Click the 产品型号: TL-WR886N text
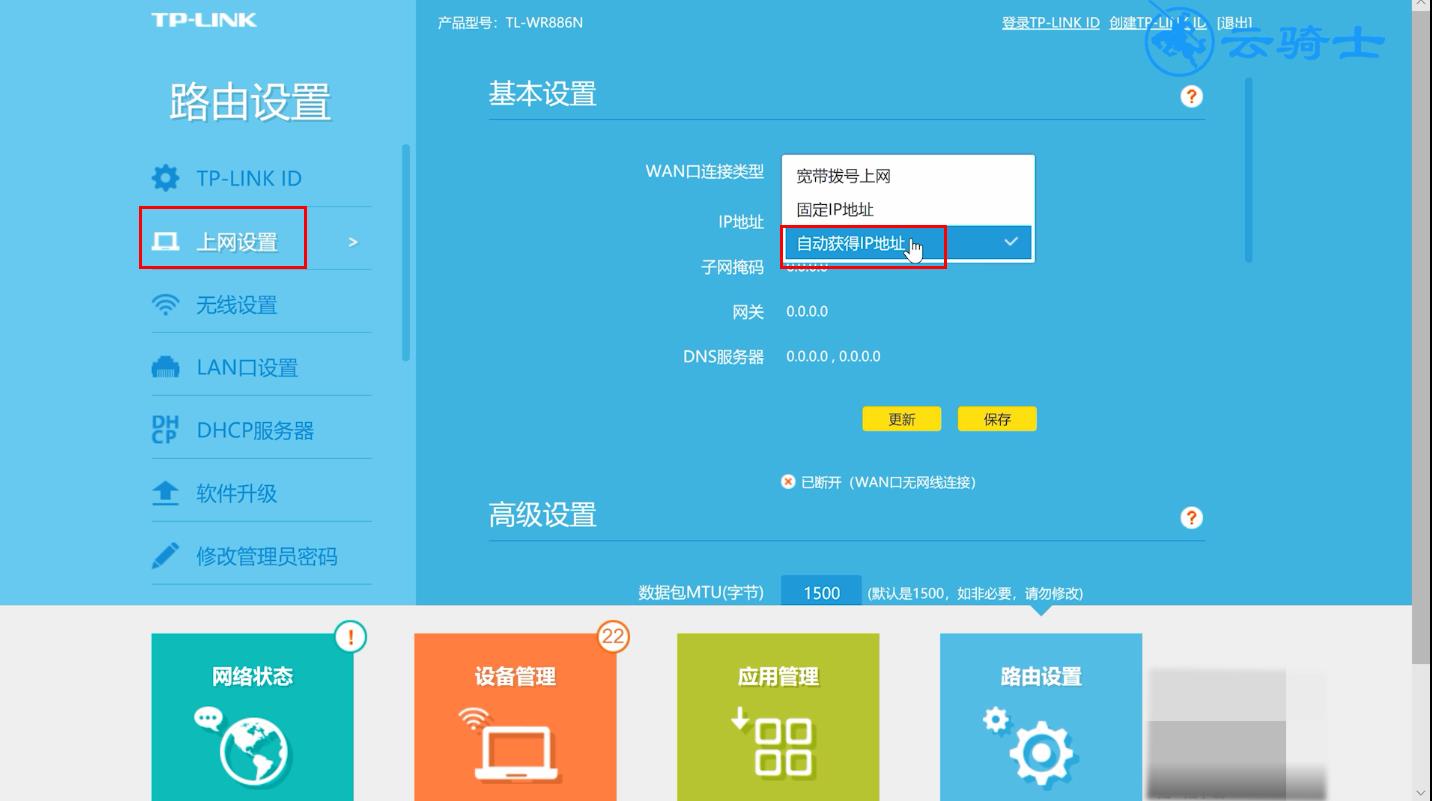This screenshot has height=801, width=1432. click(x=510, y=22)
